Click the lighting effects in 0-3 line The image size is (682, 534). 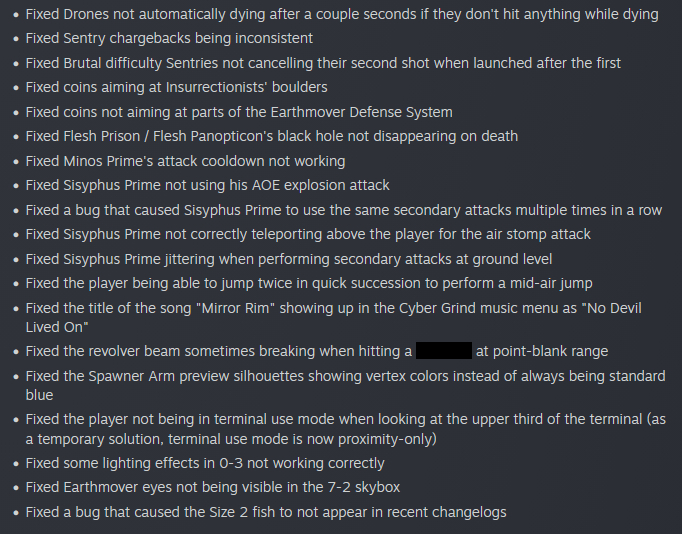tap(205, 463)
